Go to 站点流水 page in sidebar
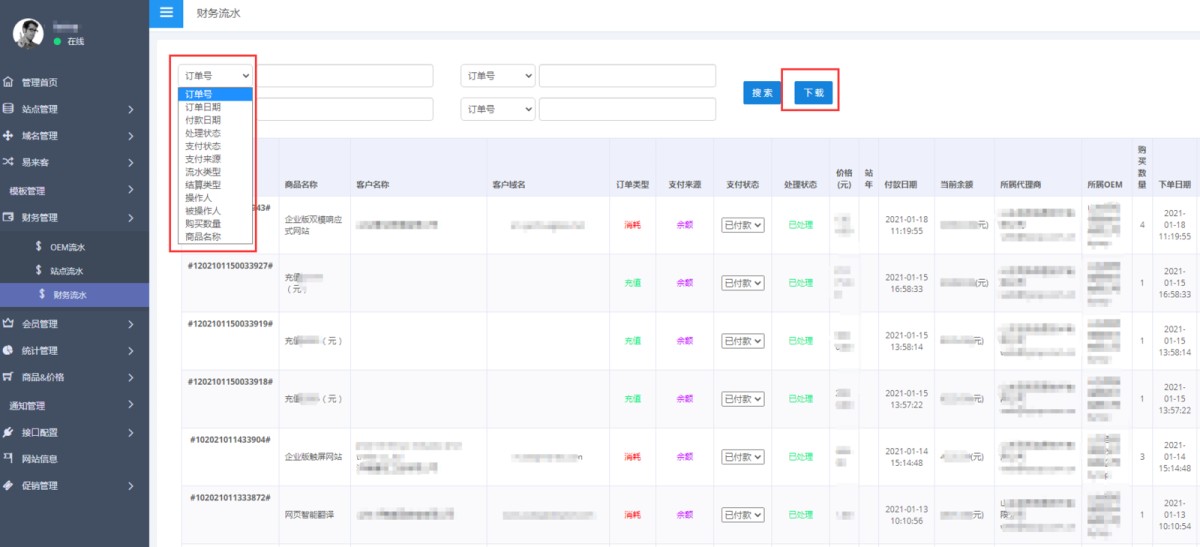 point(67,271)
